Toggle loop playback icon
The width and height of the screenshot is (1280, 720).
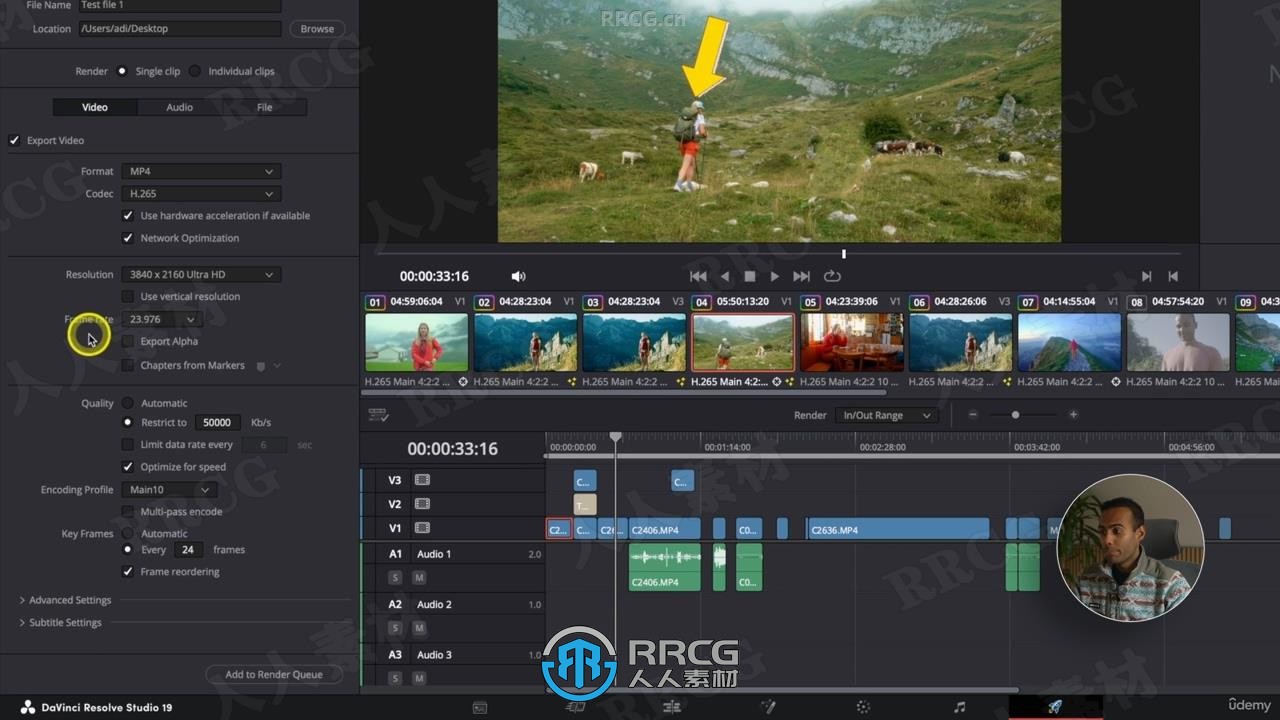point(831,276)
